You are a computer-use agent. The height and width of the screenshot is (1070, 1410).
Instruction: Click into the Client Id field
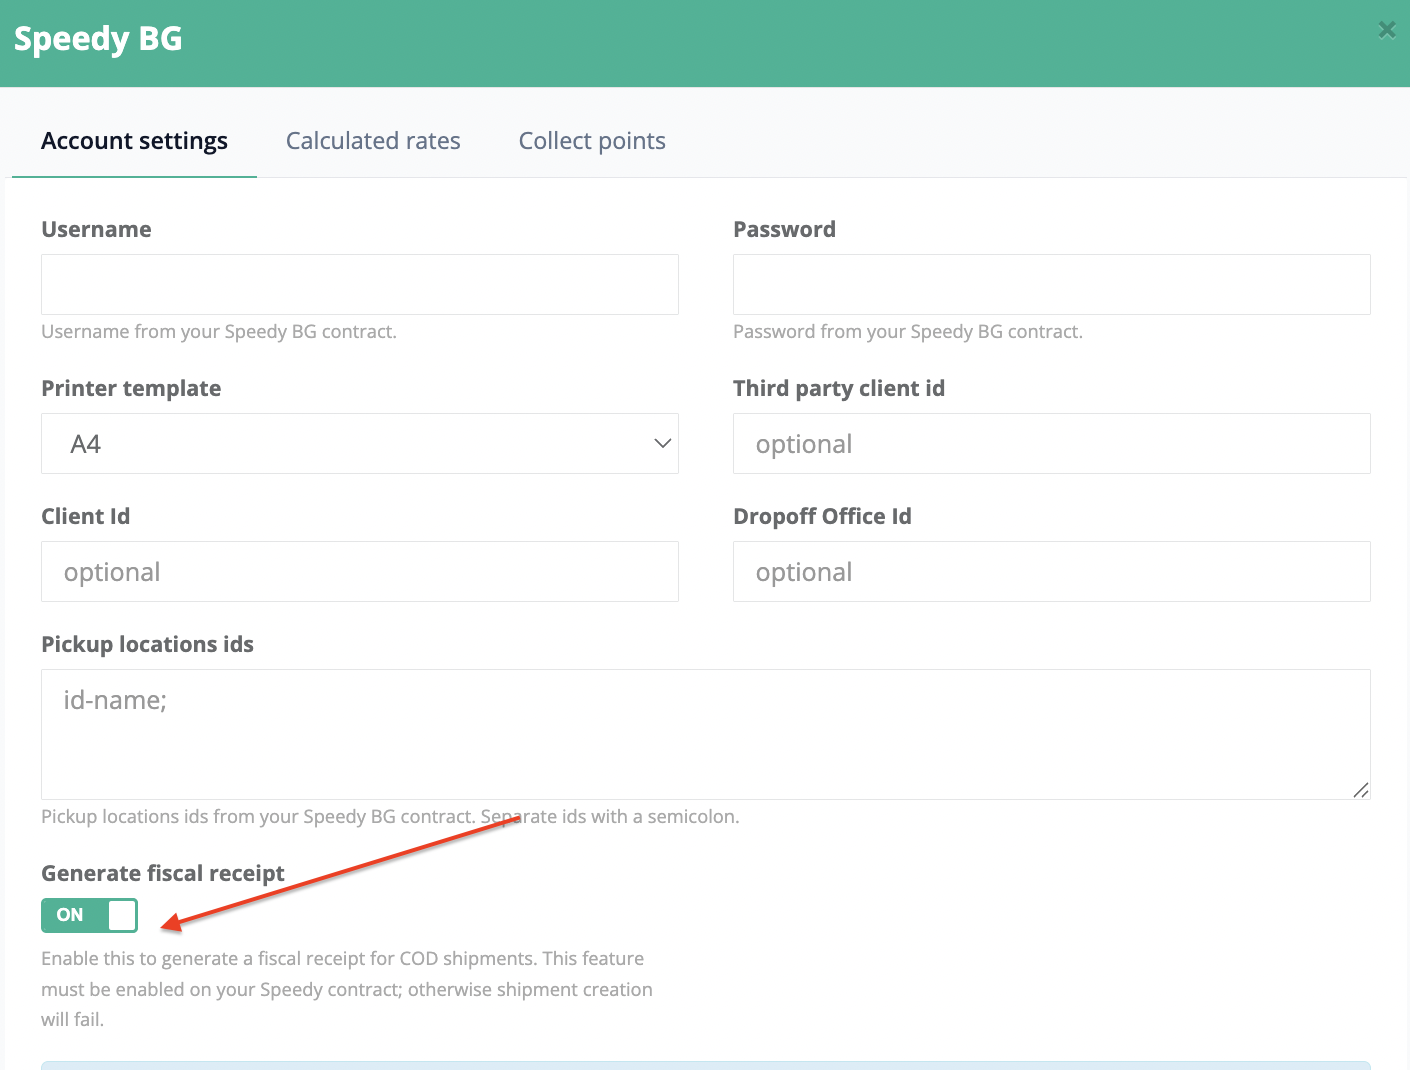[360, 571]
